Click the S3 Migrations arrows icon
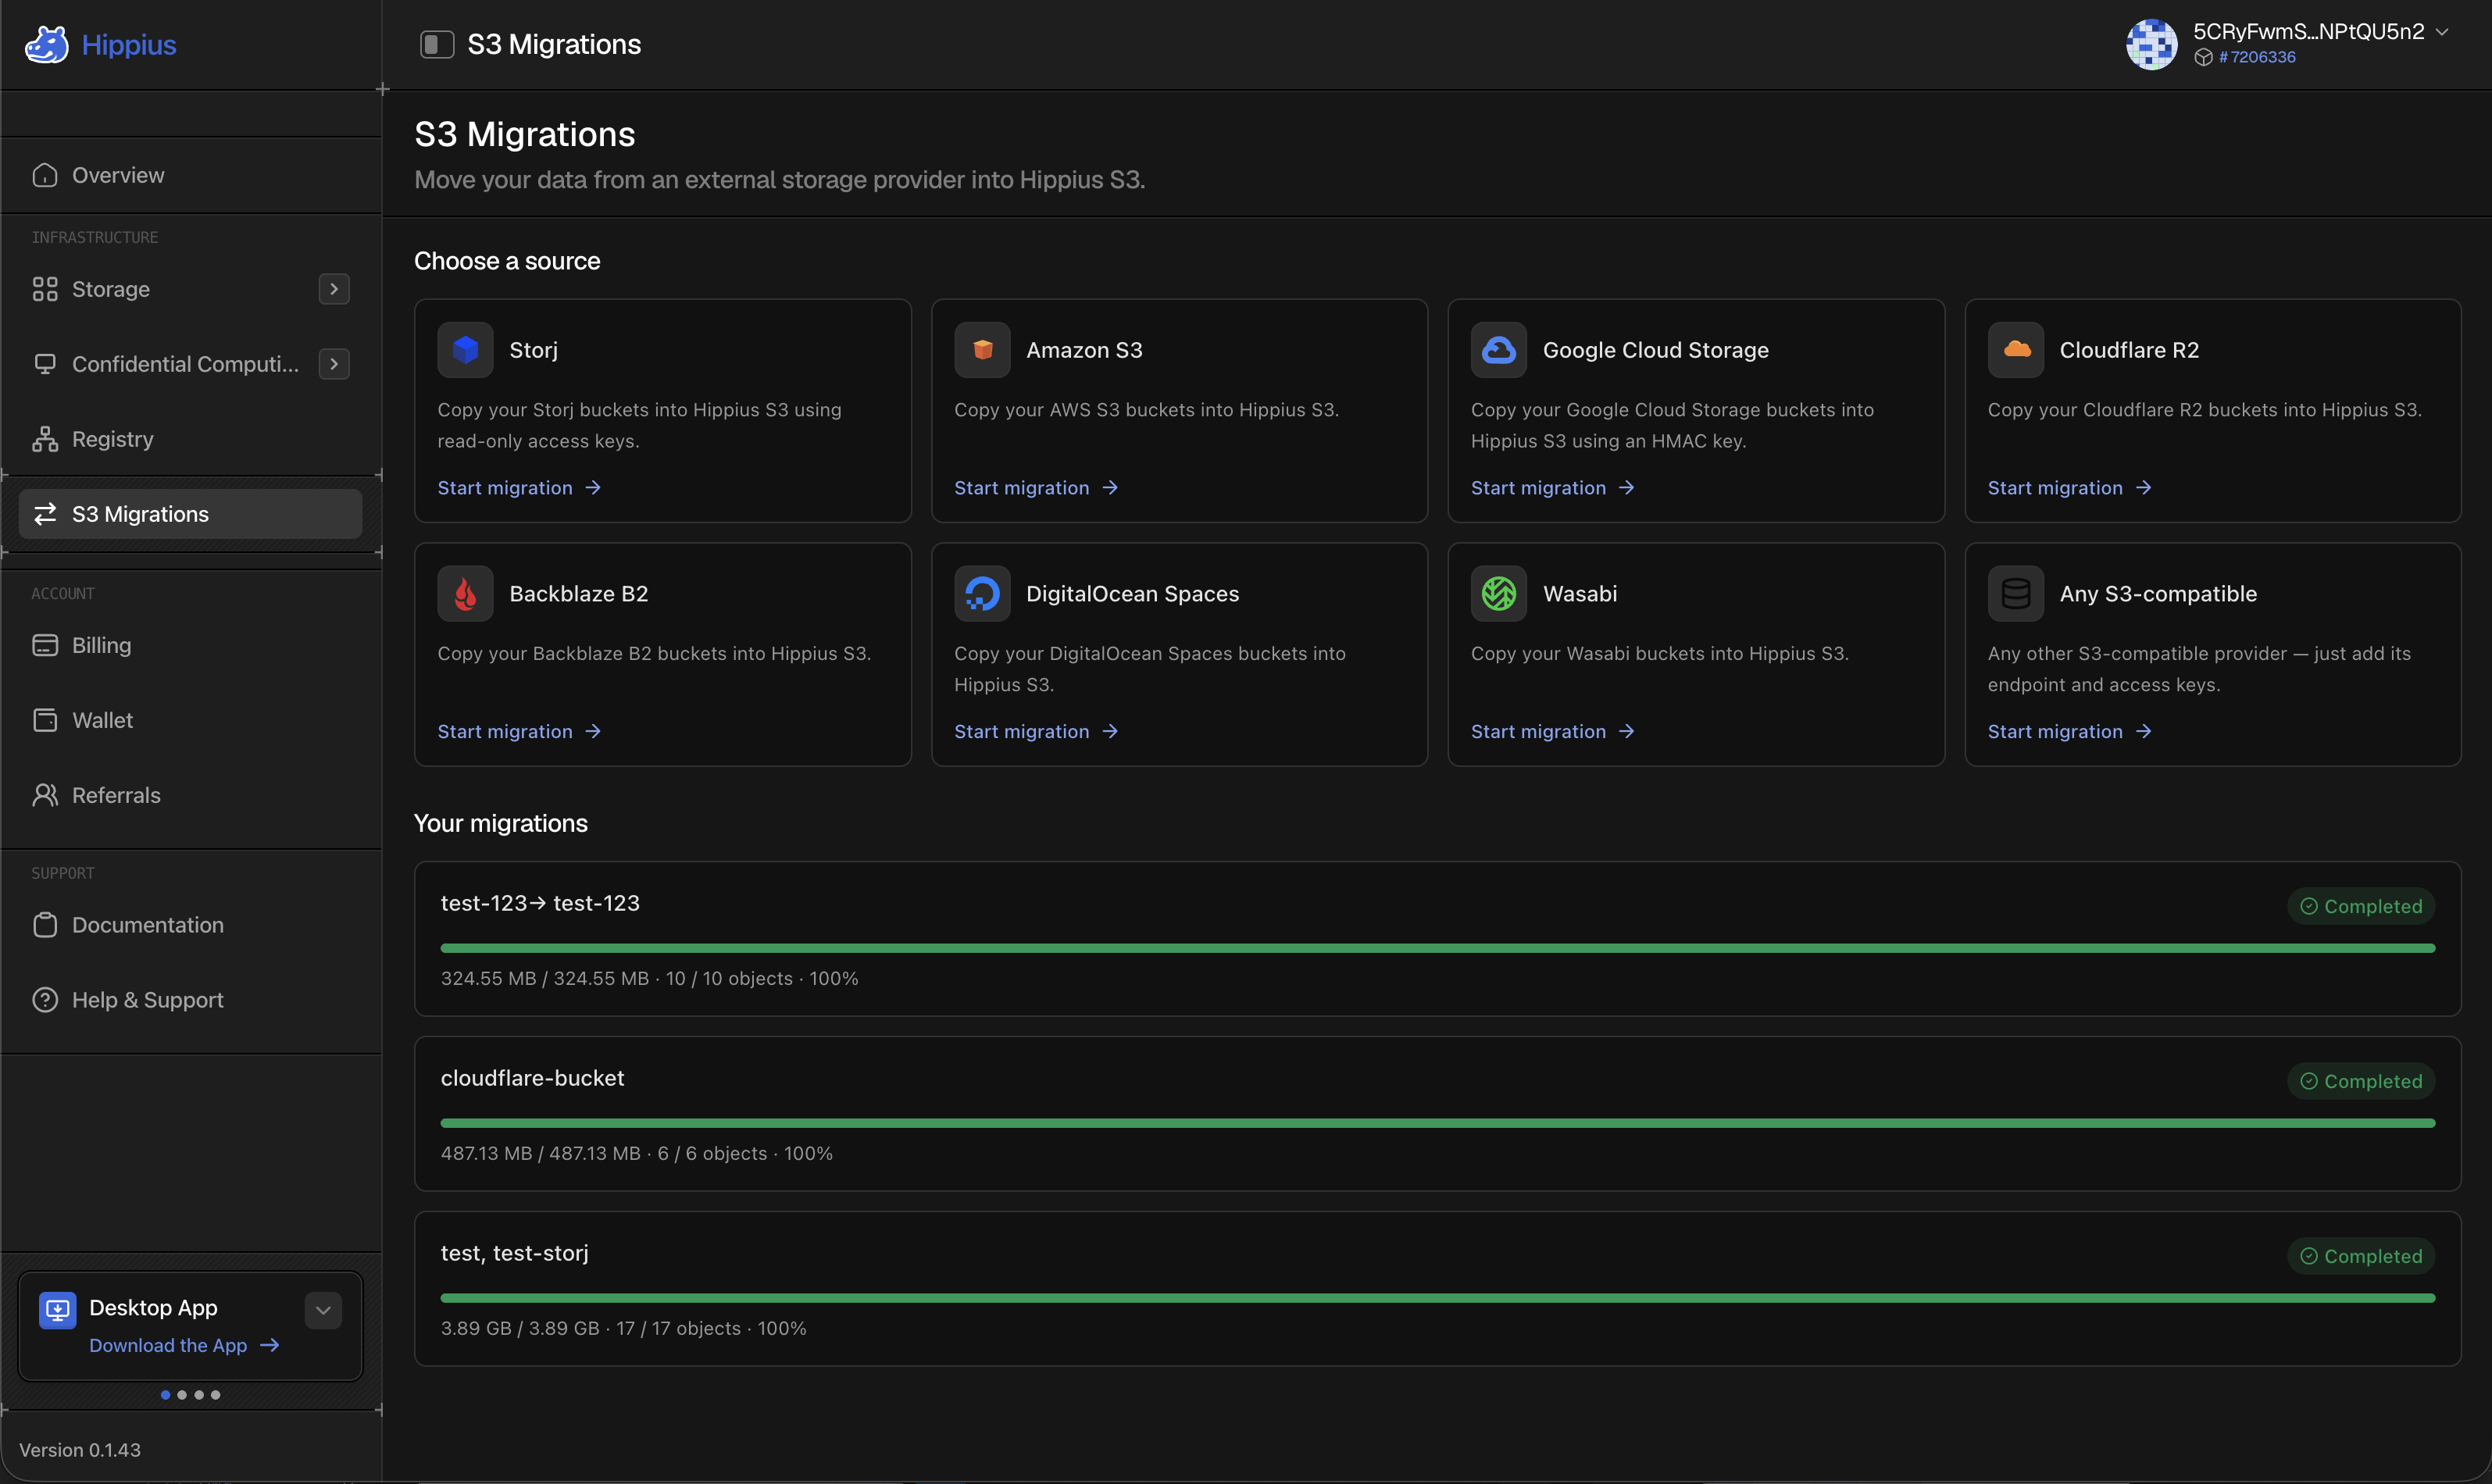This screenshot has height=1484, width=2492. click(x=45, y=514)
